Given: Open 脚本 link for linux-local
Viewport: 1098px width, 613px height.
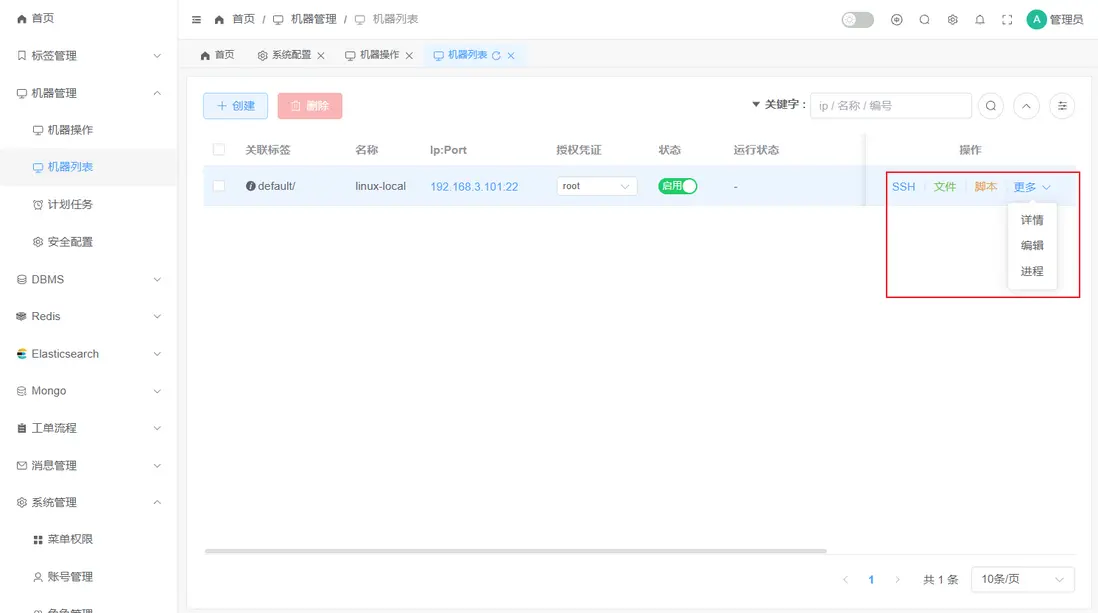Looking at the screenshot, I should [985, 186].
